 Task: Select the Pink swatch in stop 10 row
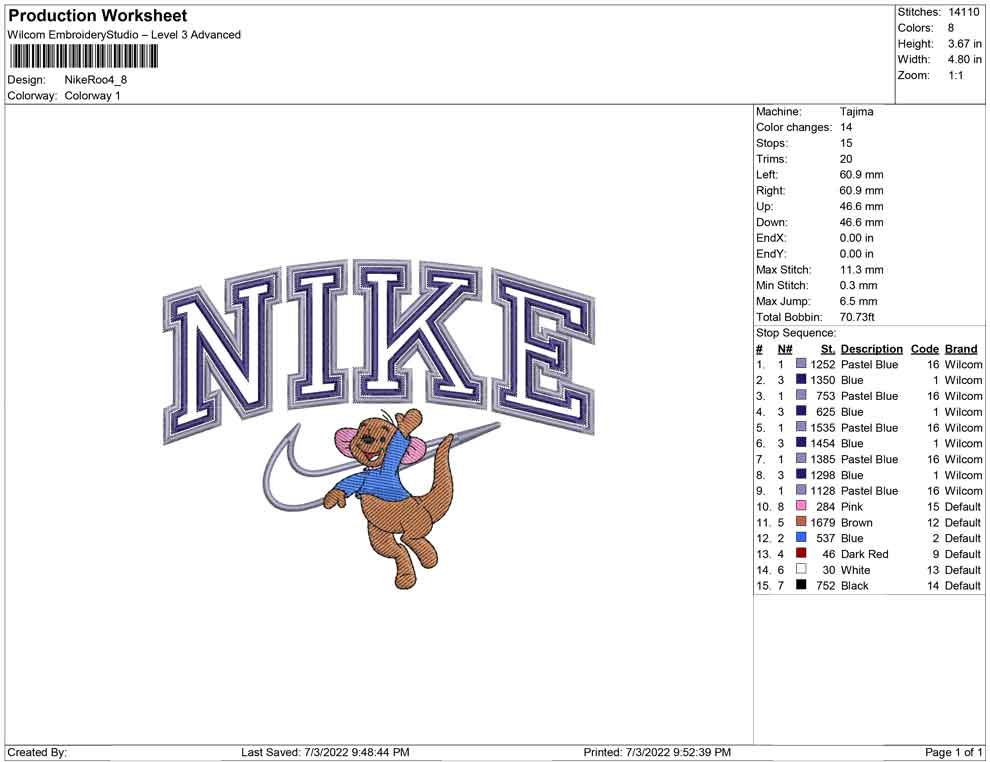coord(801,506)
